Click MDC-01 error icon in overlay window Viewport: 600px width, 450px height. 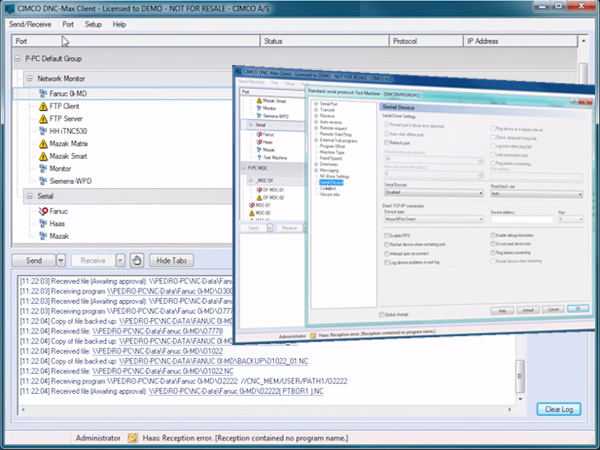pos(252,205)
